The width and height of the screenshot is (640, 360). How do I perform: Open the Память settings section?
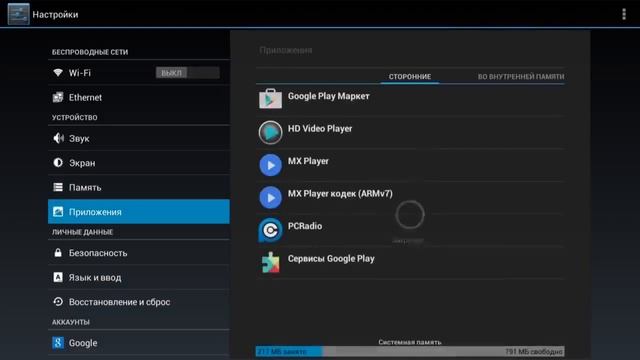(139, 187)
